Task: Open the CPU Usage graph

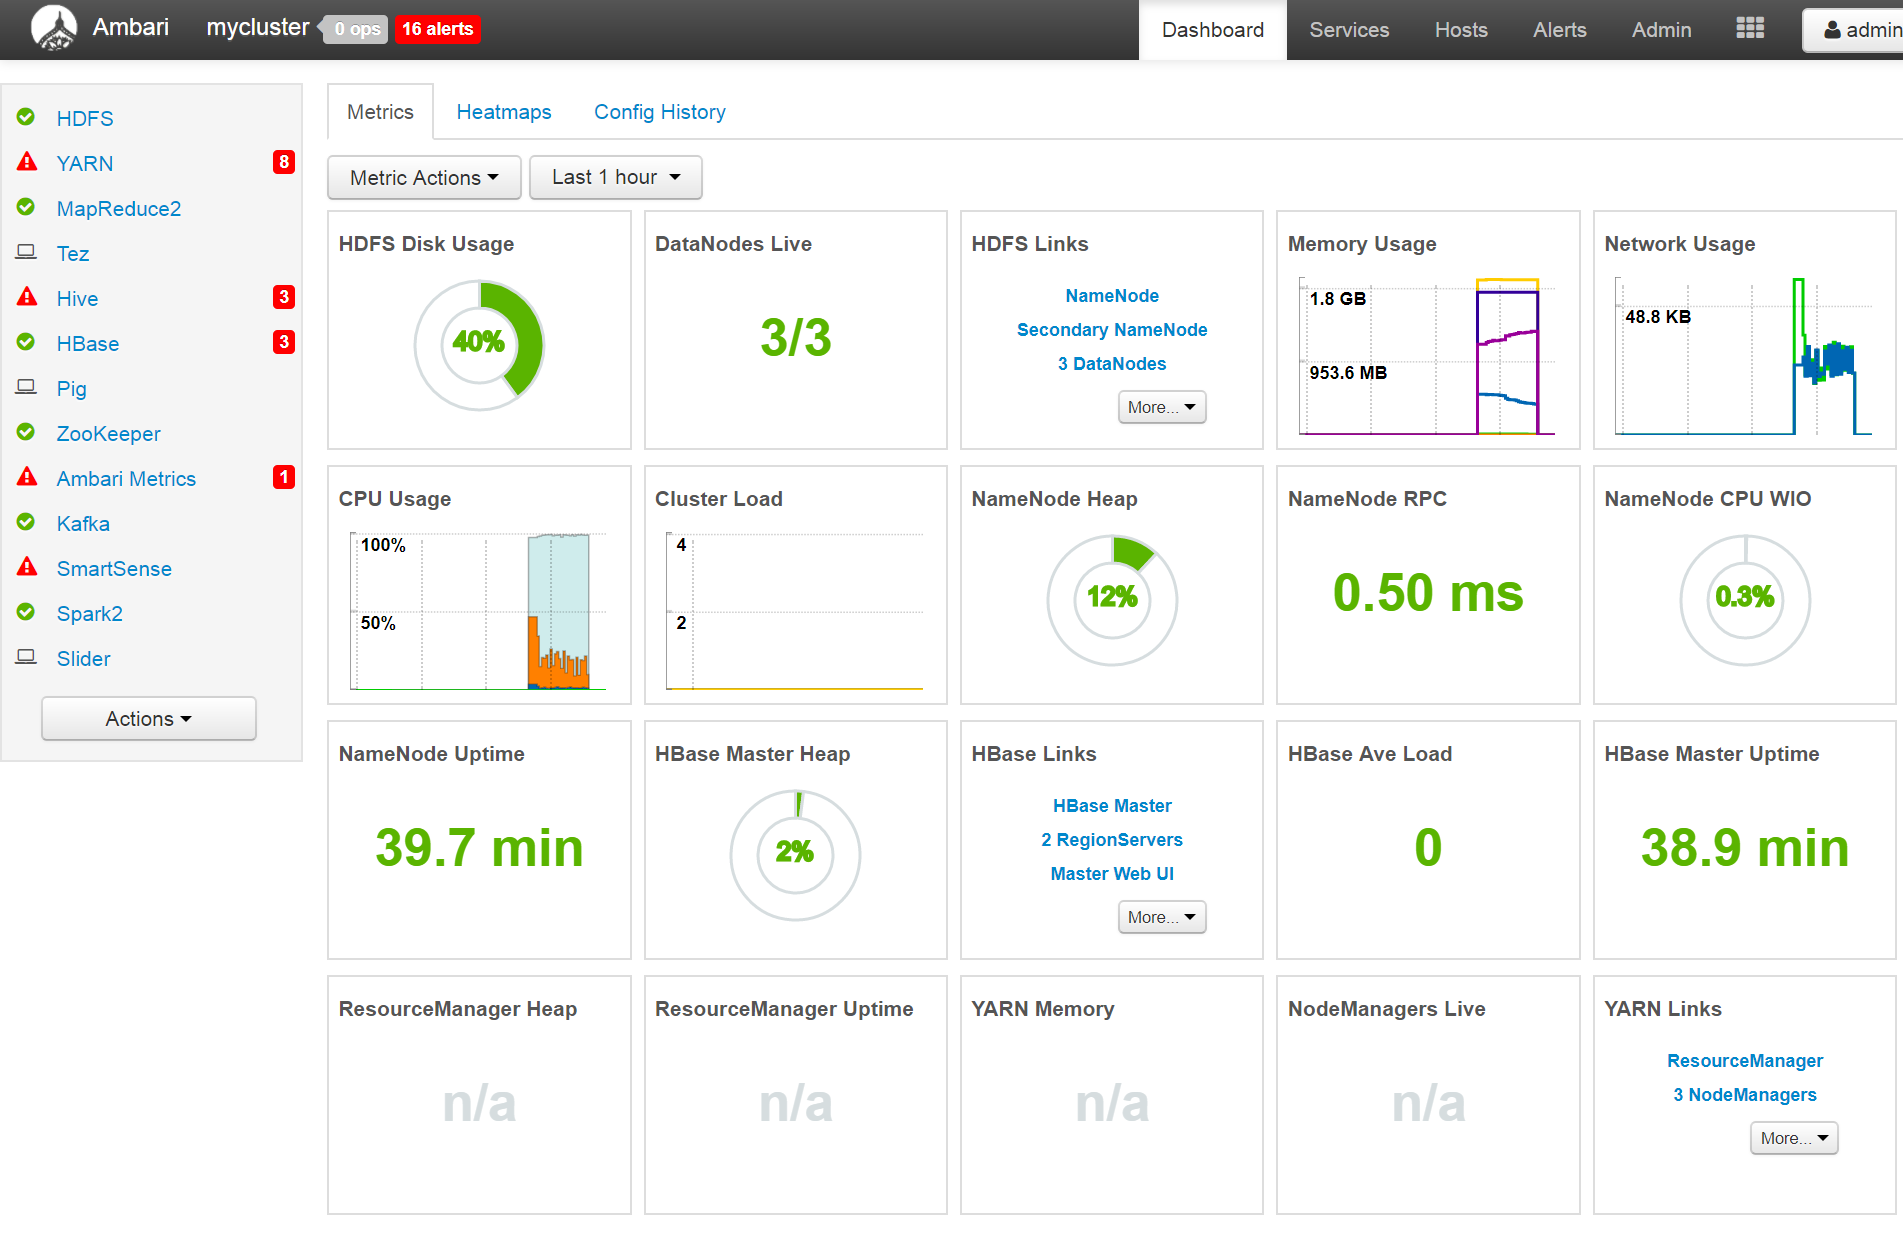Action: click(x=479, y=611)
